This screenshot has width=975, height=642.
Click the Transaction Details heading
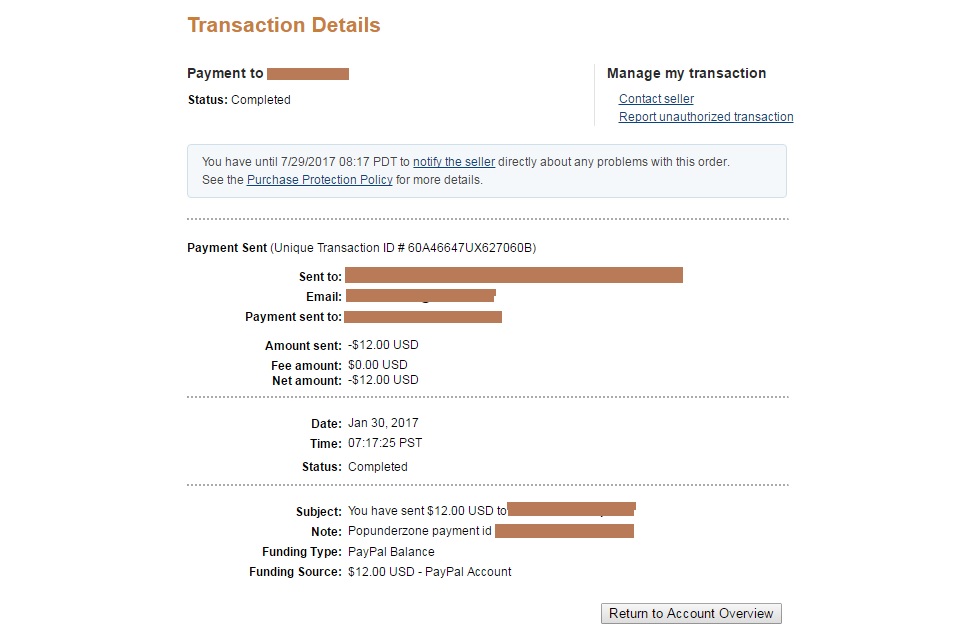(x=284, y=25)
